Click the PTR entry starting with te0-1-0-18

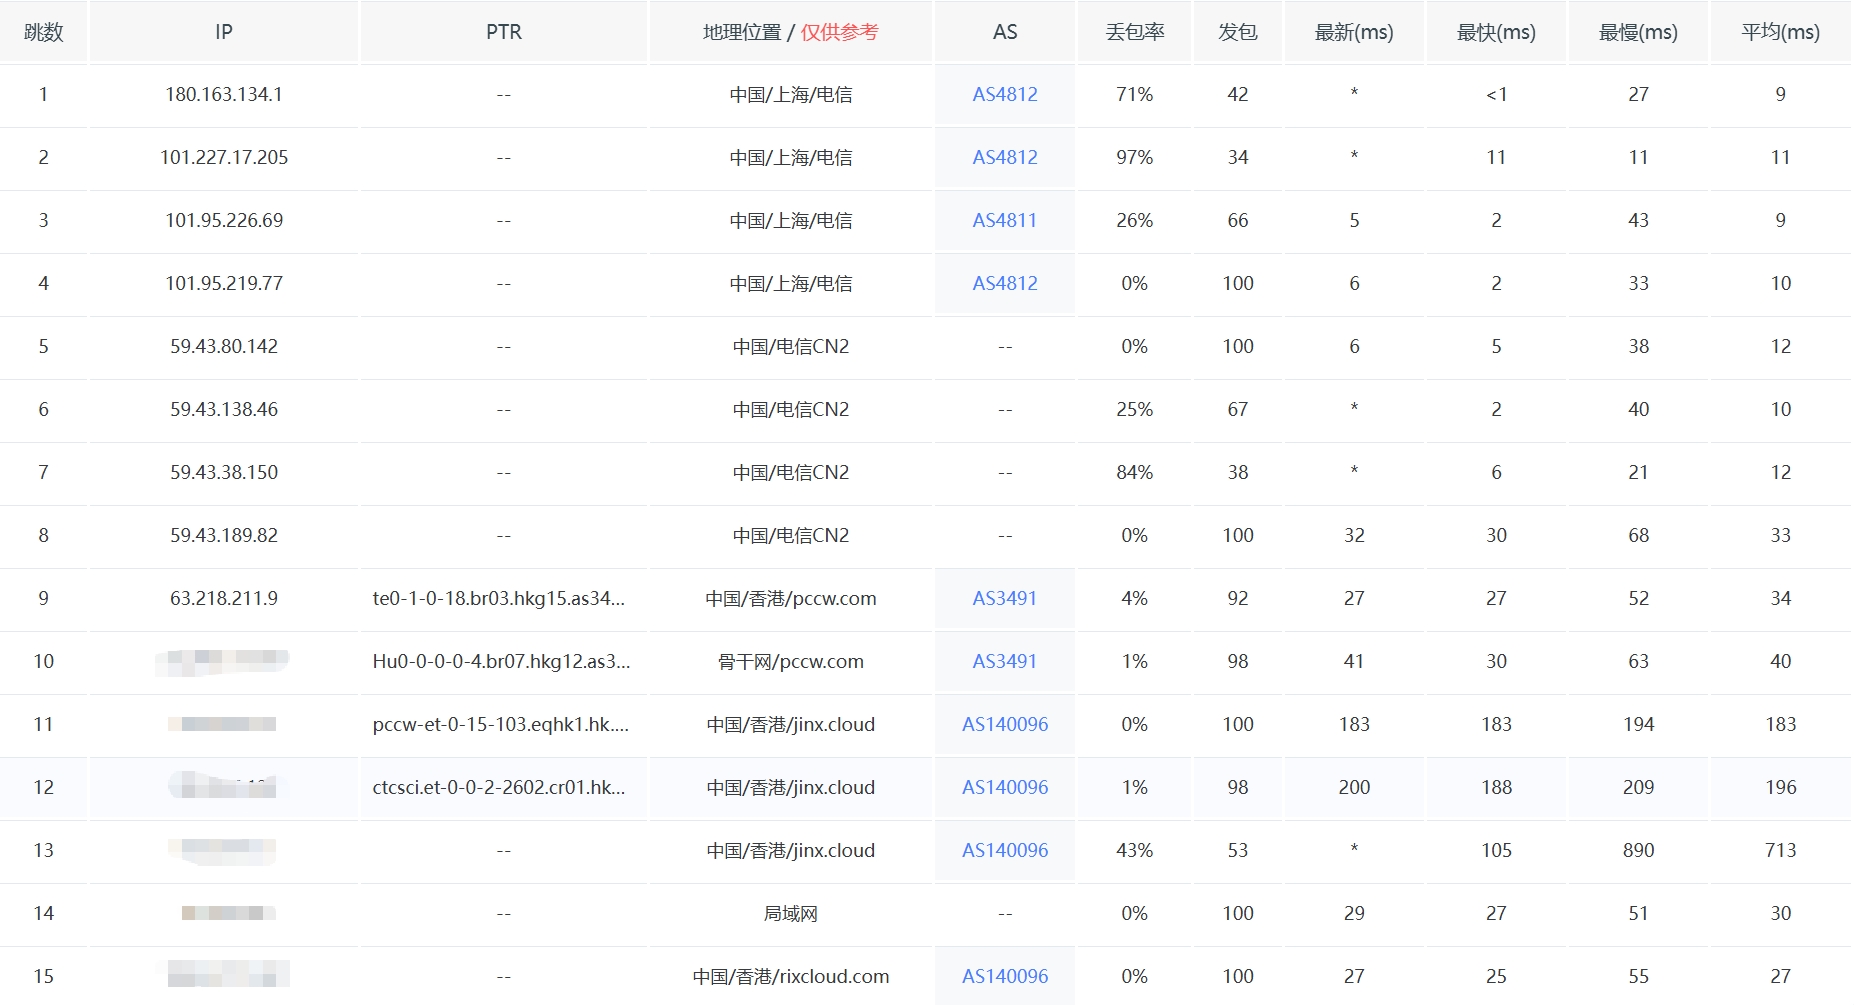point(503,598)
